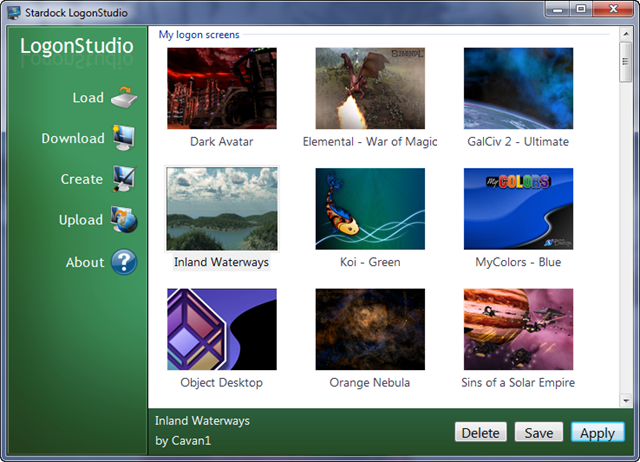Pick the MyColors - Blue thumbnail
Viewport: 640px width, 462px height.
(518, 209)
